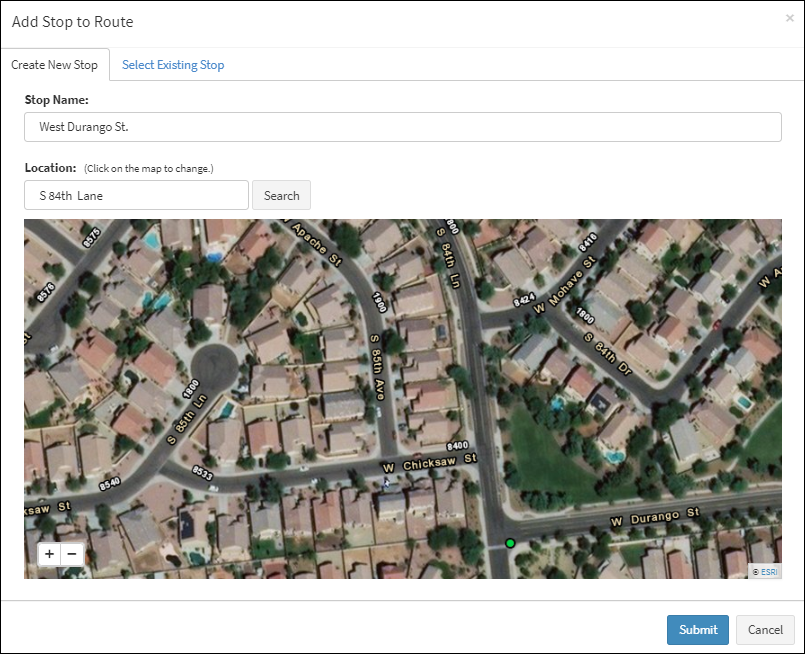Focus the Stop Name text field
The width and height of the screenshot is (805, 654).
(x=402, y=127)
